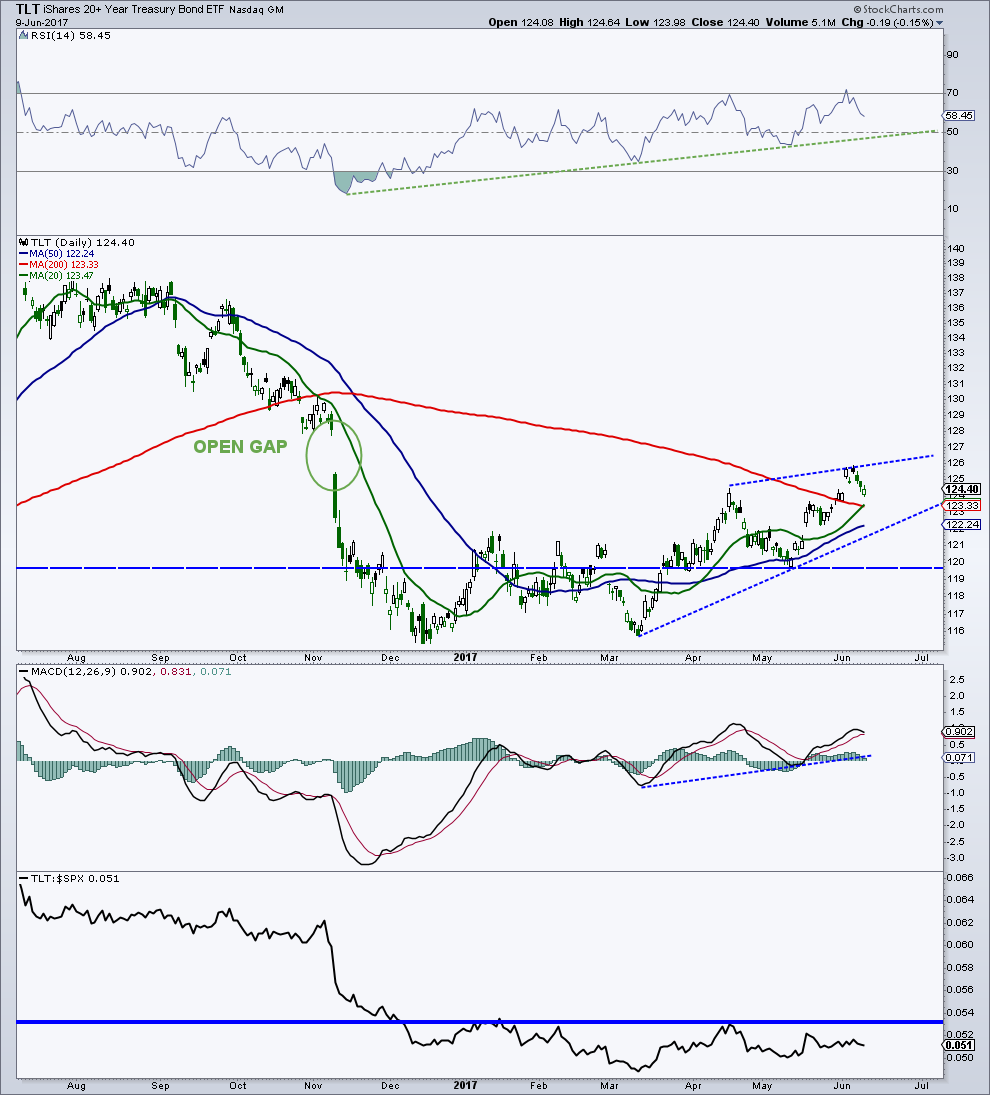Click the 126 label on price axis
This screenshot has width=990, height=1095.
[x=956, y=462]
